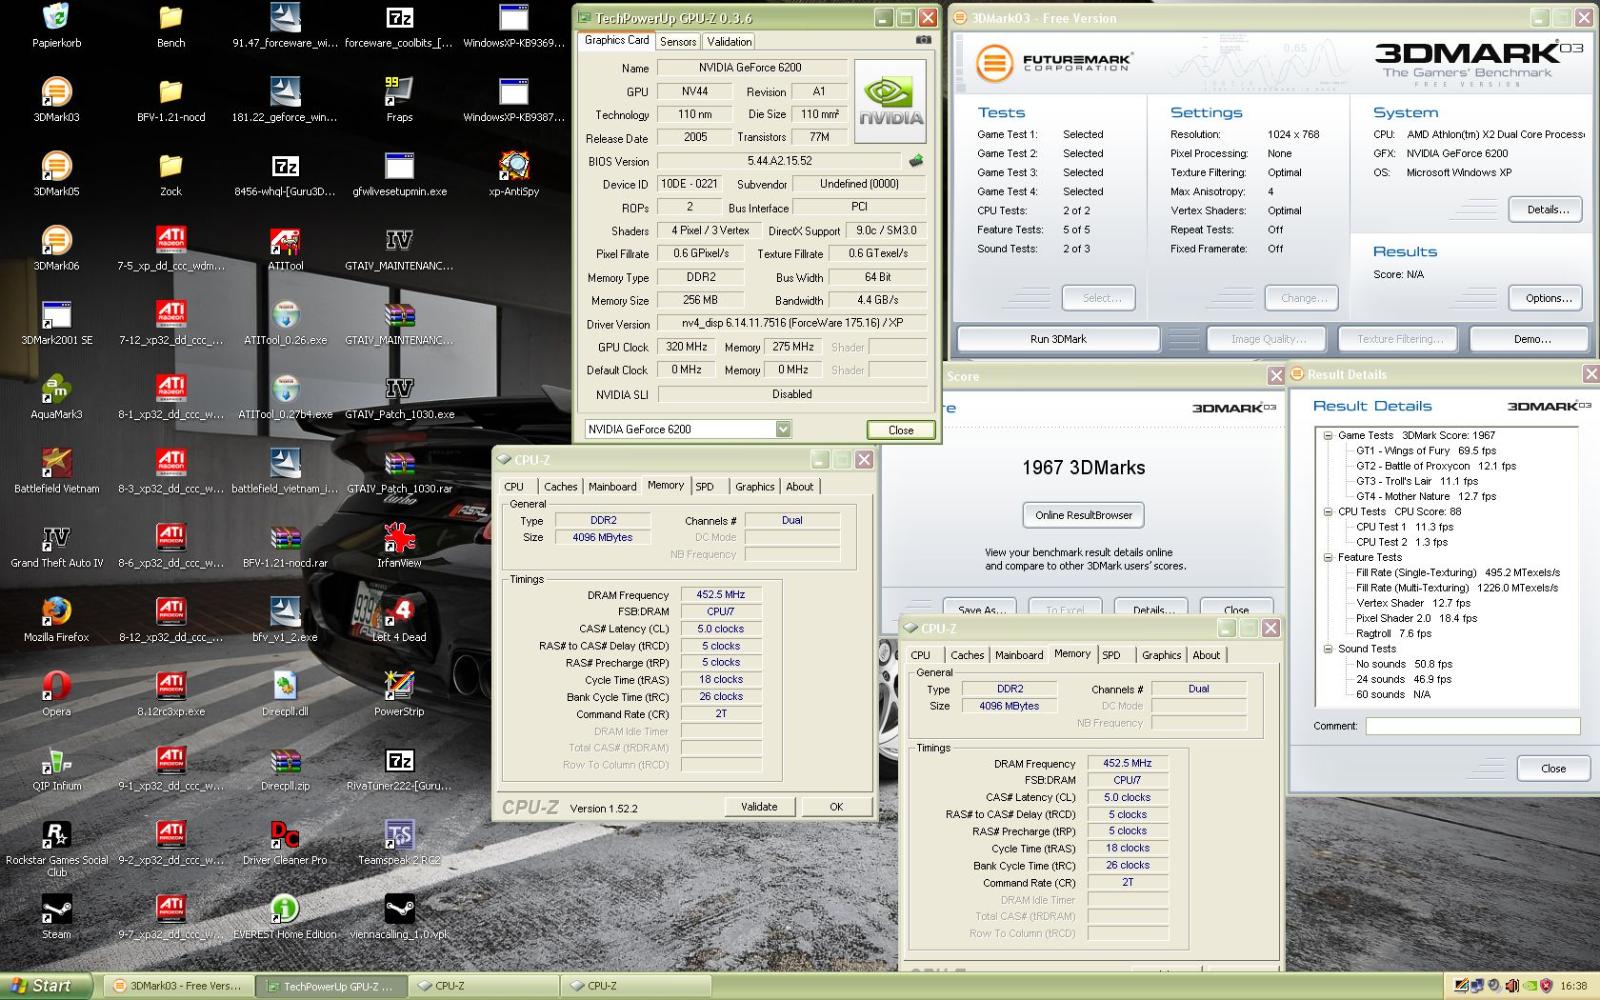
Task: Select the Battlefield Vietnam game shortcut
Action: point(56,470)
